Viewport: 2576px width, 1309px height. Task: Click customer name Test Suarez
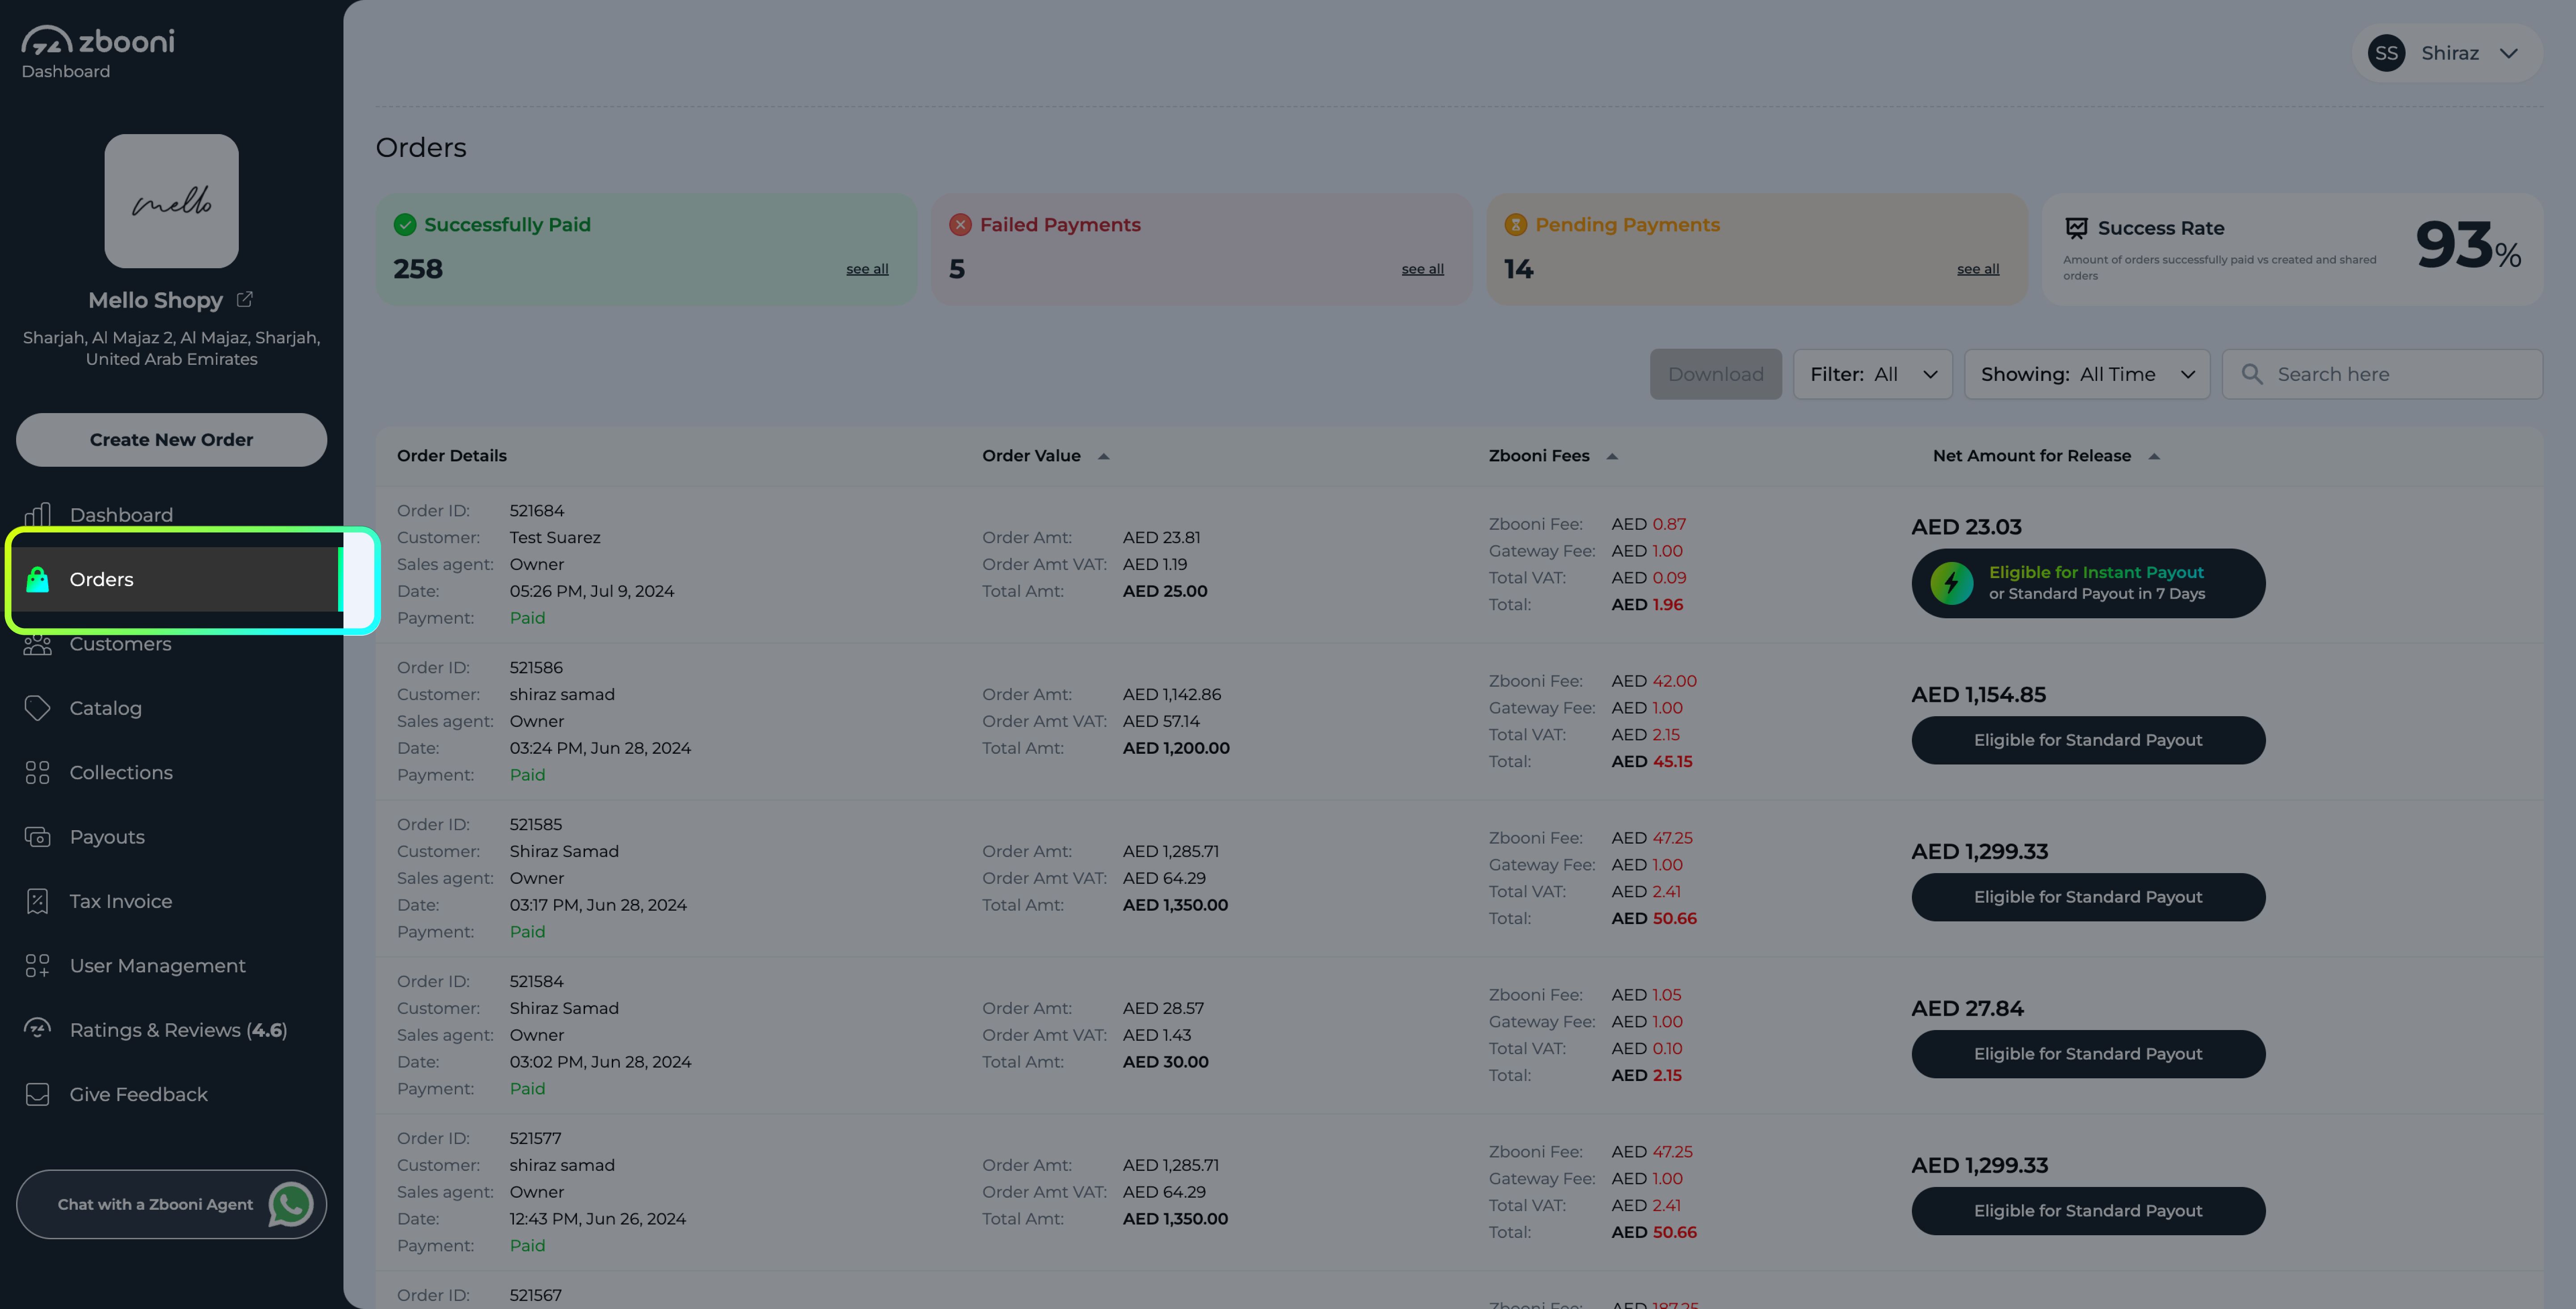[555, 538]
